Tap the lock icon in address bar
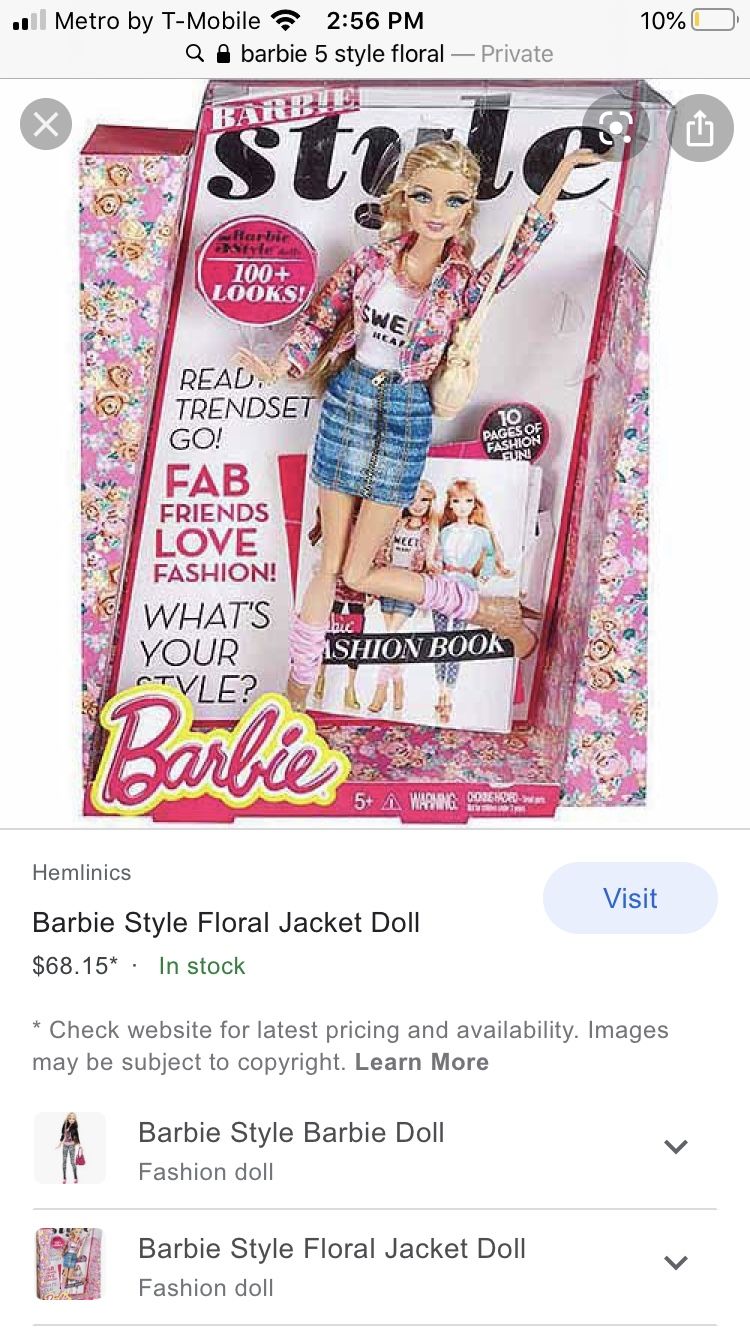Image resolution: width=750 pixels, height=1334 pixels. tap(223, 54)
